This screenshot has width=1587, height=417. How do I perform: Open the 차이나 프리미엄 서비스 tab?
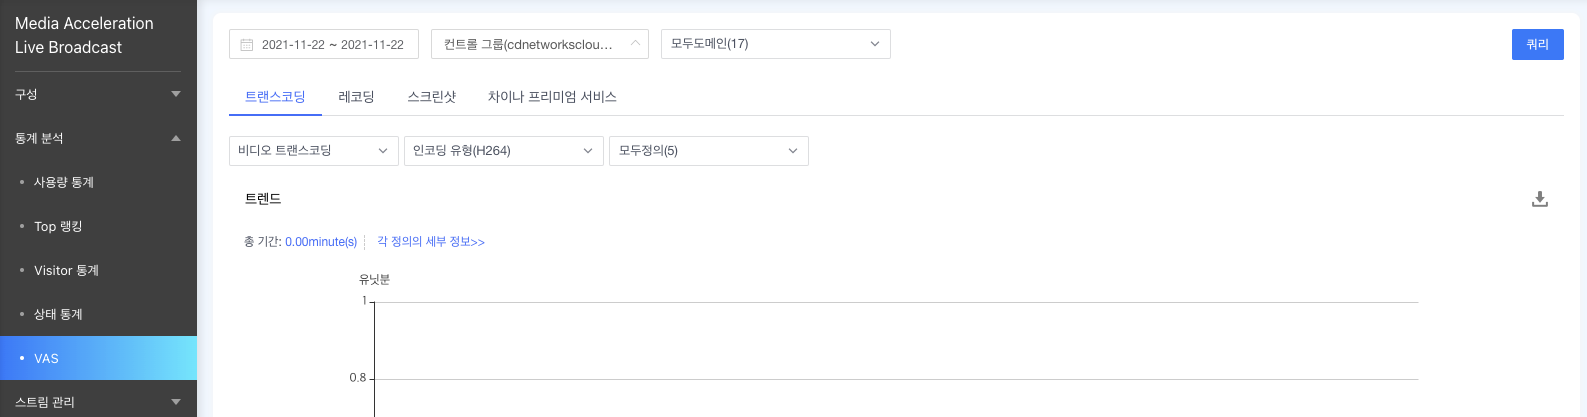pos(552,97)
